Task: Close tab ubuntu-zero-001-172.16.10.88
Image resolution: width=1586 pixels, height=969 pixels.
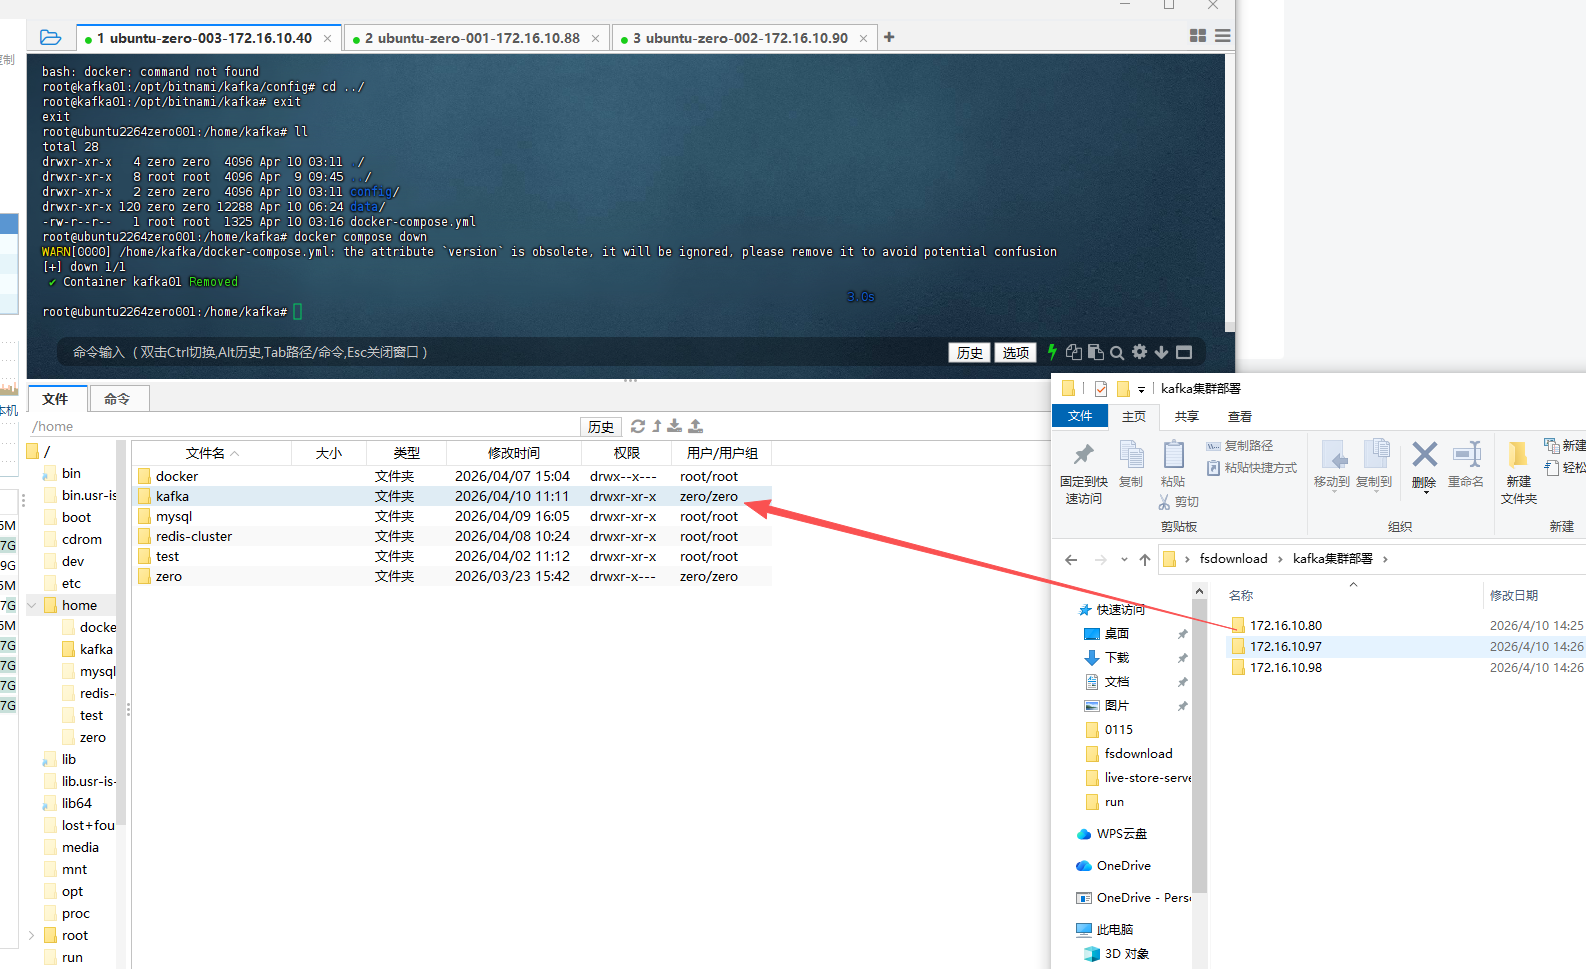Action: click(x=595, y=39)
